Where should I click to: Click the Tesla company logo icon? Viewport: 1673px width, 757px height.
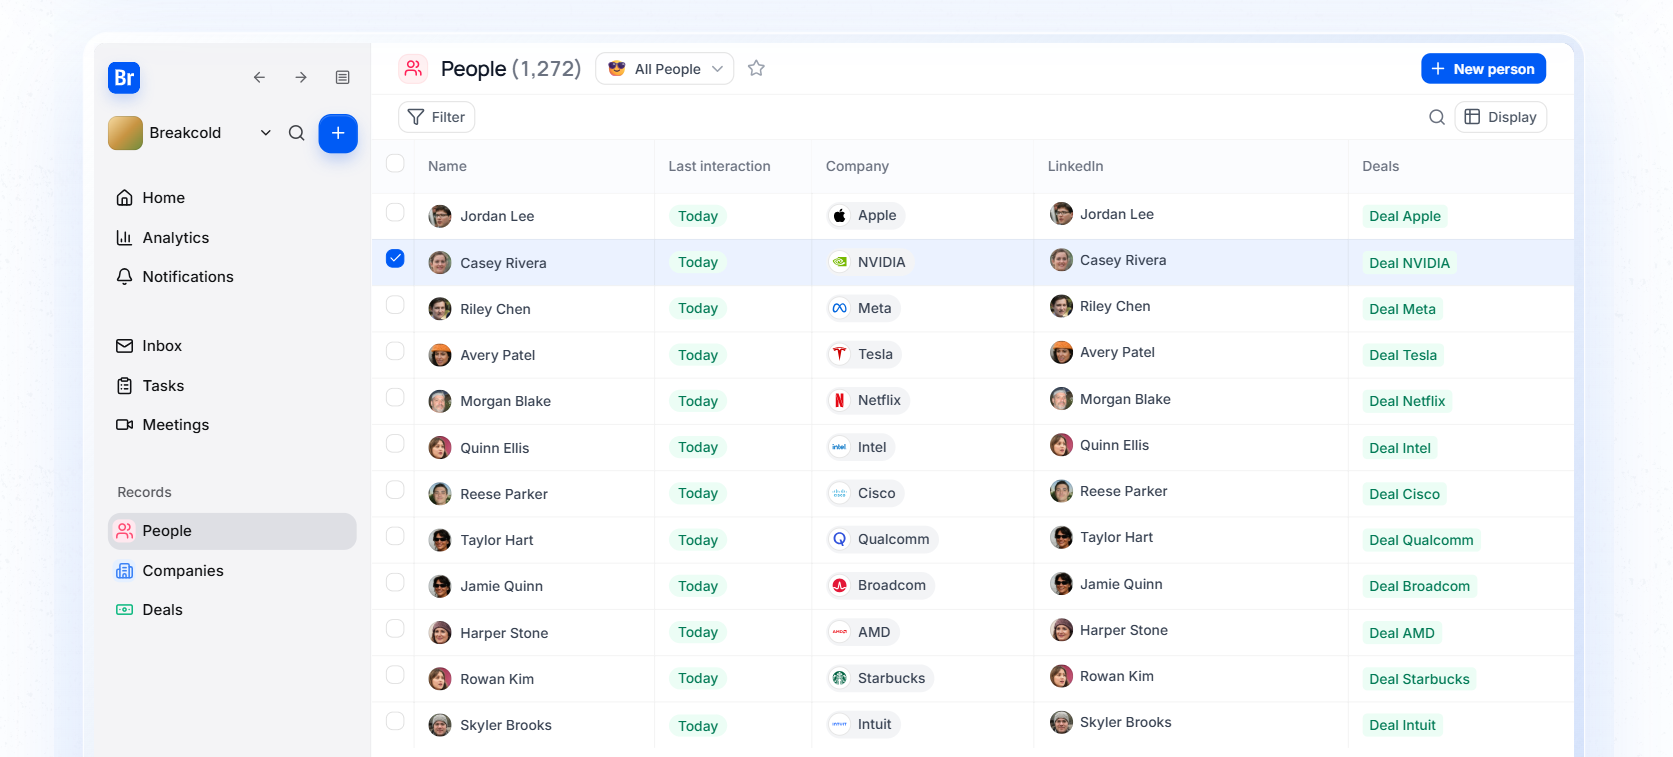840,354
